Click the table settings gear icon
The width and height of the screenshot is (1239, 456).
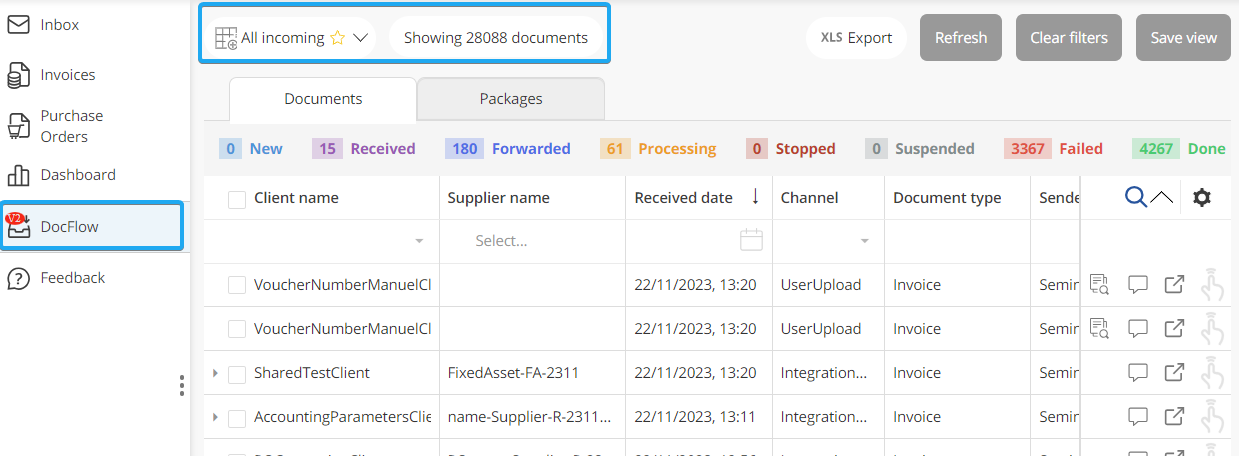(x=1202, y=198)
